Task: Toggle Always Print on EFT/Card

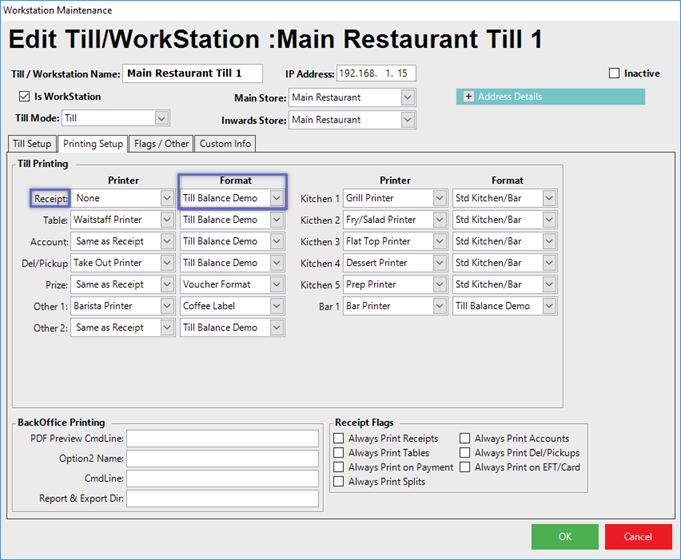Action: [465, 467]
